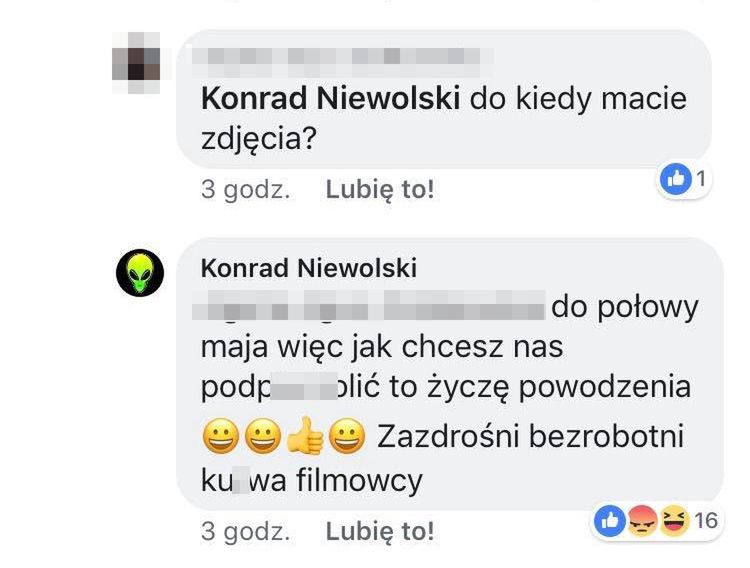Open Konrad Niewolski's profile name in second comment
750x568 pixels.
tap(309, 268)
